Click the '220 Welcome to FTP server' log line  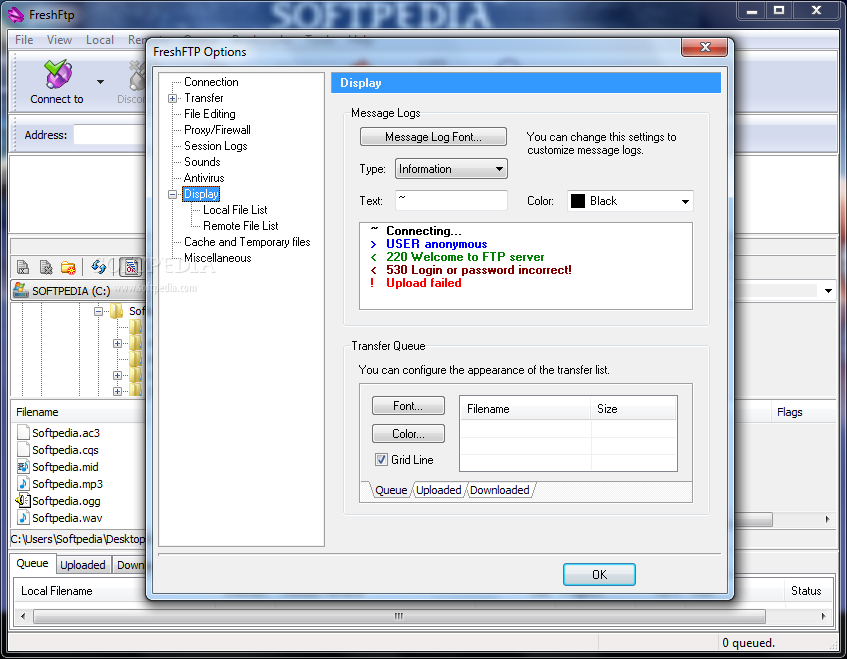point(465,257)
